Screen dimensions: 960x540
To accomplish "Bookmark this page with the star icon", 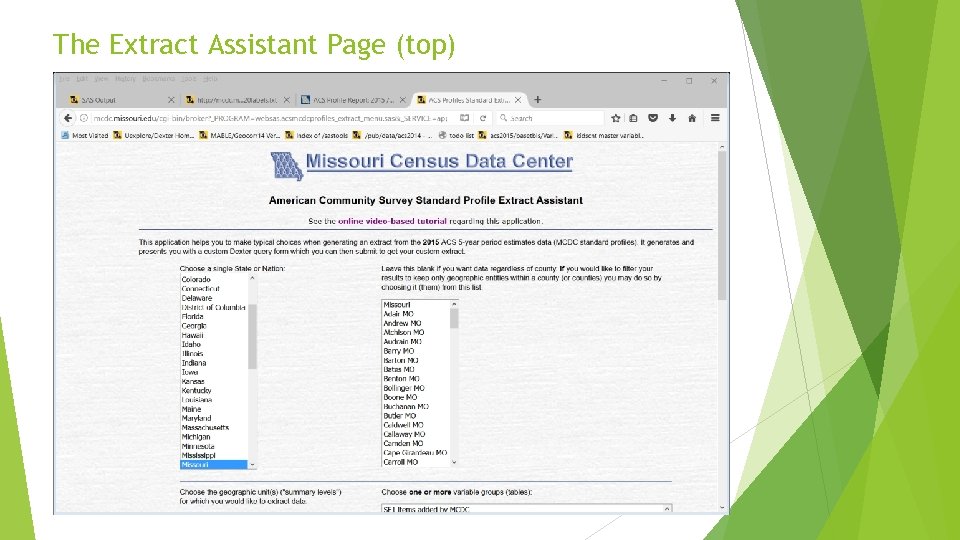I will (615, 118).
